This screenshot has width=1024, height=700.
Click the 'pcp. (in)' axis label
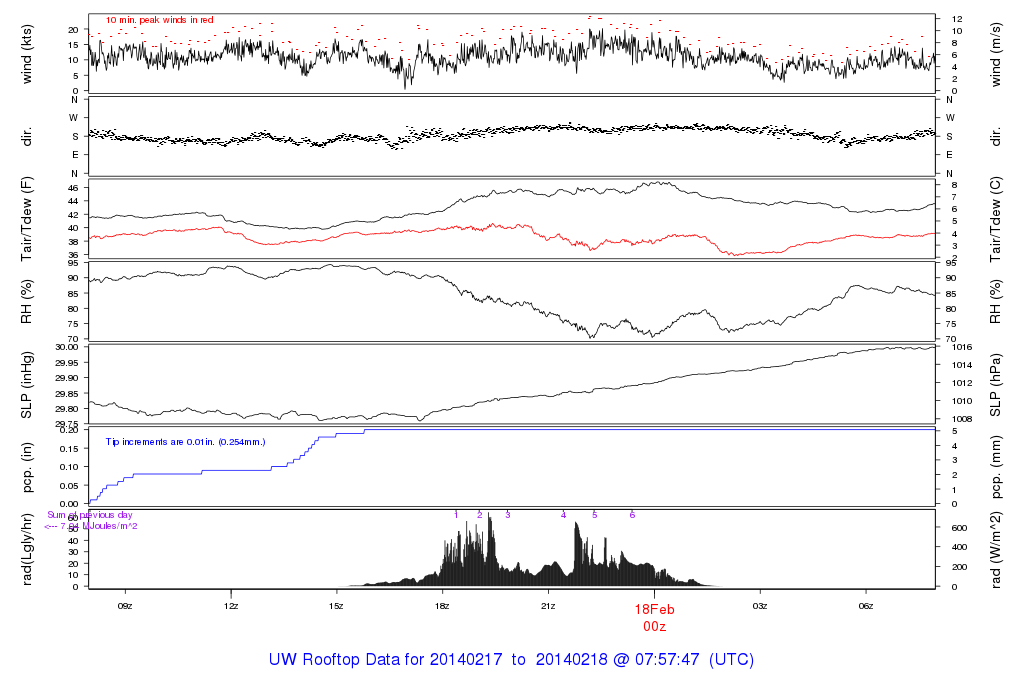point(27,468)
